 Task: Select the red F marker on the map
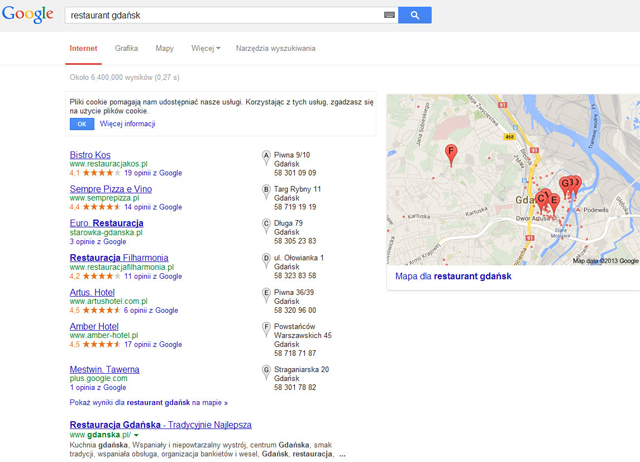pyautogui.click(x=451, y=155)
